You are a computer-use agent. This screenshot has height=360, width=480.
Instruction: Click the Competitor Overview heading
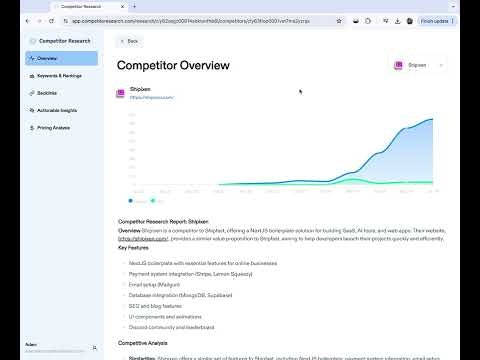(x=173, y=65)
